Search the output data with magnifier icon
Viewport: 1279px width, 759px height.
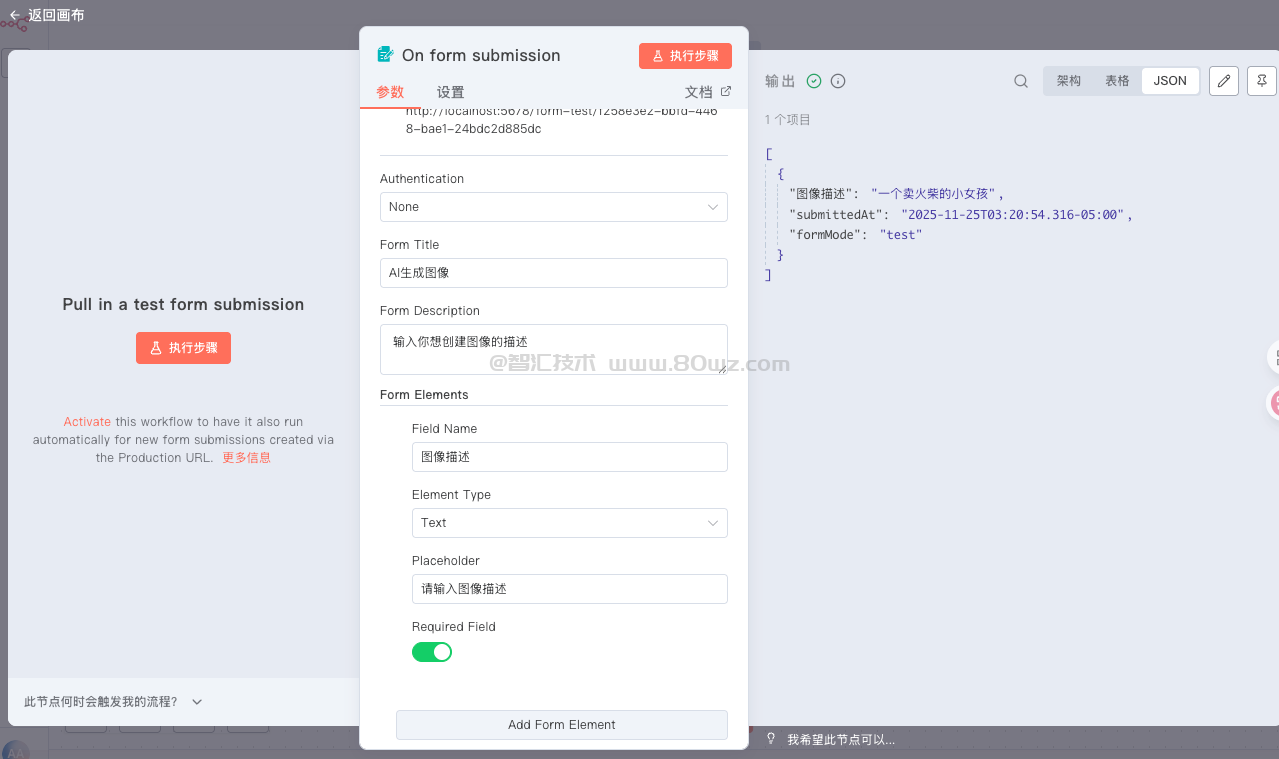coord(1021,81)
